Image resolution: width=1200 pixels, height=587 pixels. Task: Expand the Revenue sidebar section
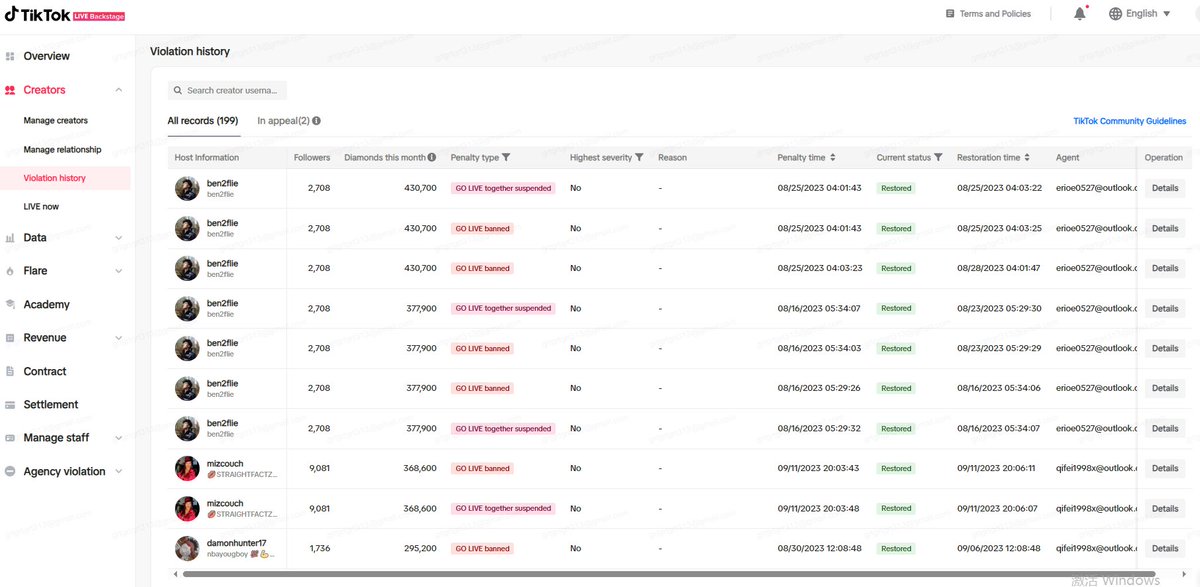tap(119, 338)
